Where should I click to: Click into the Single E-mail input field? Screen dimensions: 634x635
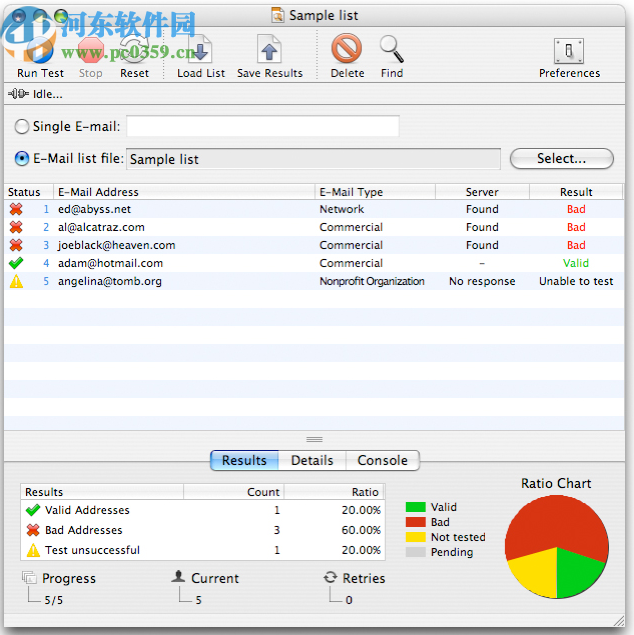point(263,126)
